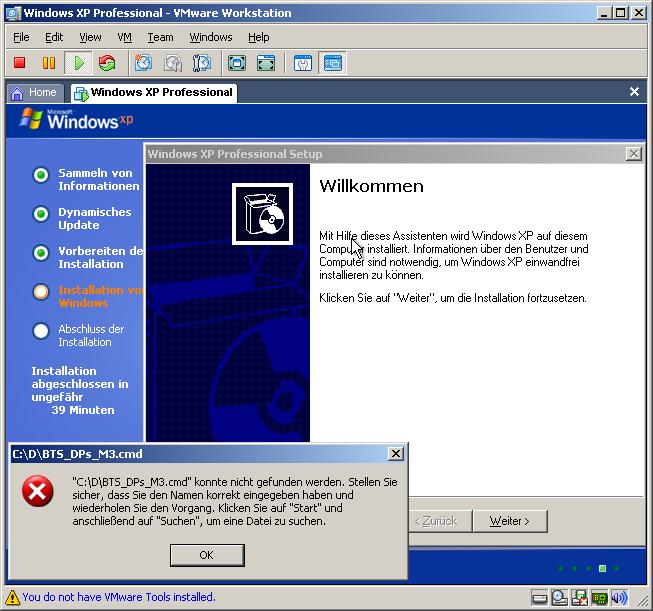Switch to full screen mode icon

point(237,63)
